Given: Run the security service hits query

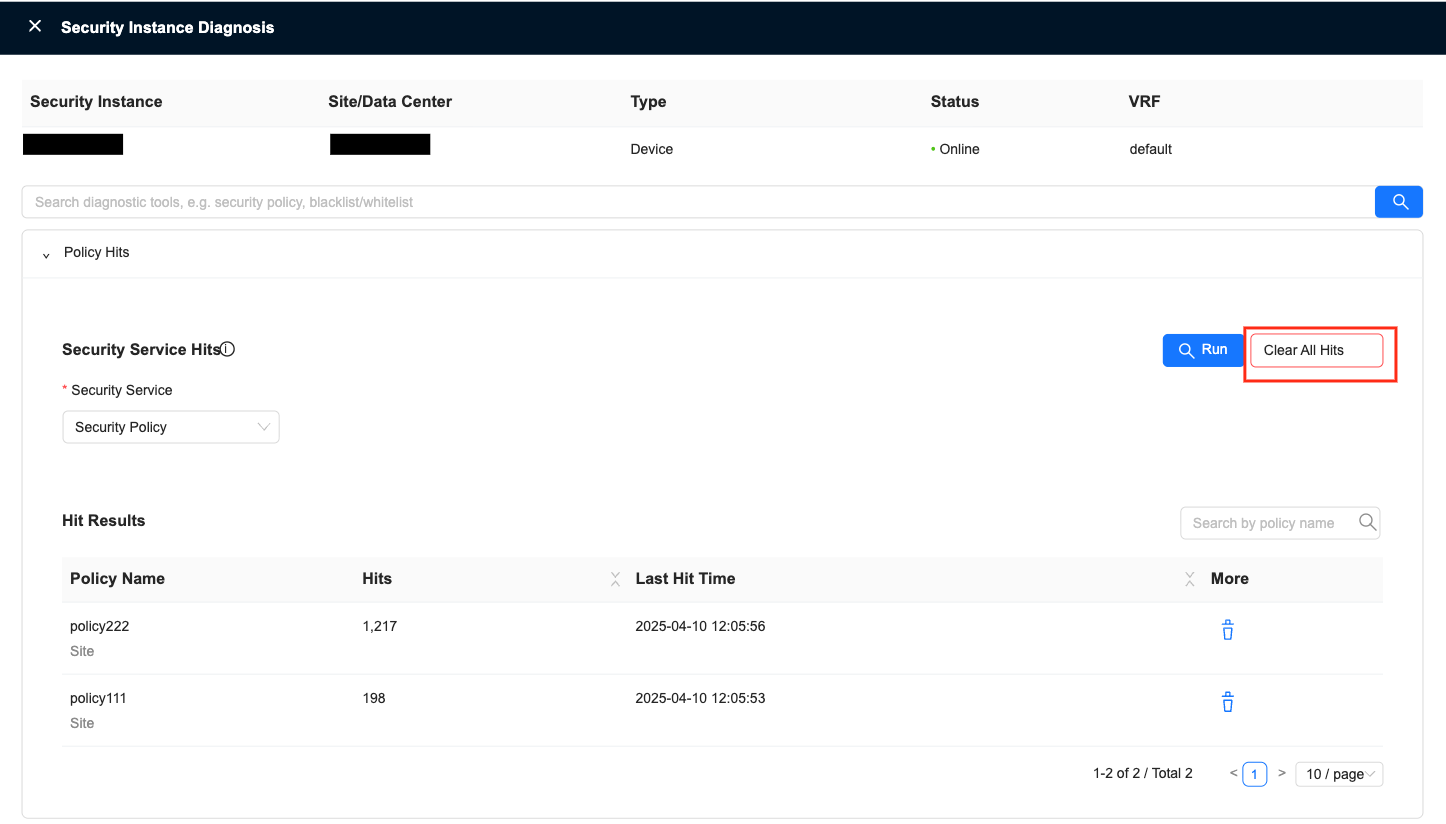Looking at the screenshot, I should point(1203,350).
